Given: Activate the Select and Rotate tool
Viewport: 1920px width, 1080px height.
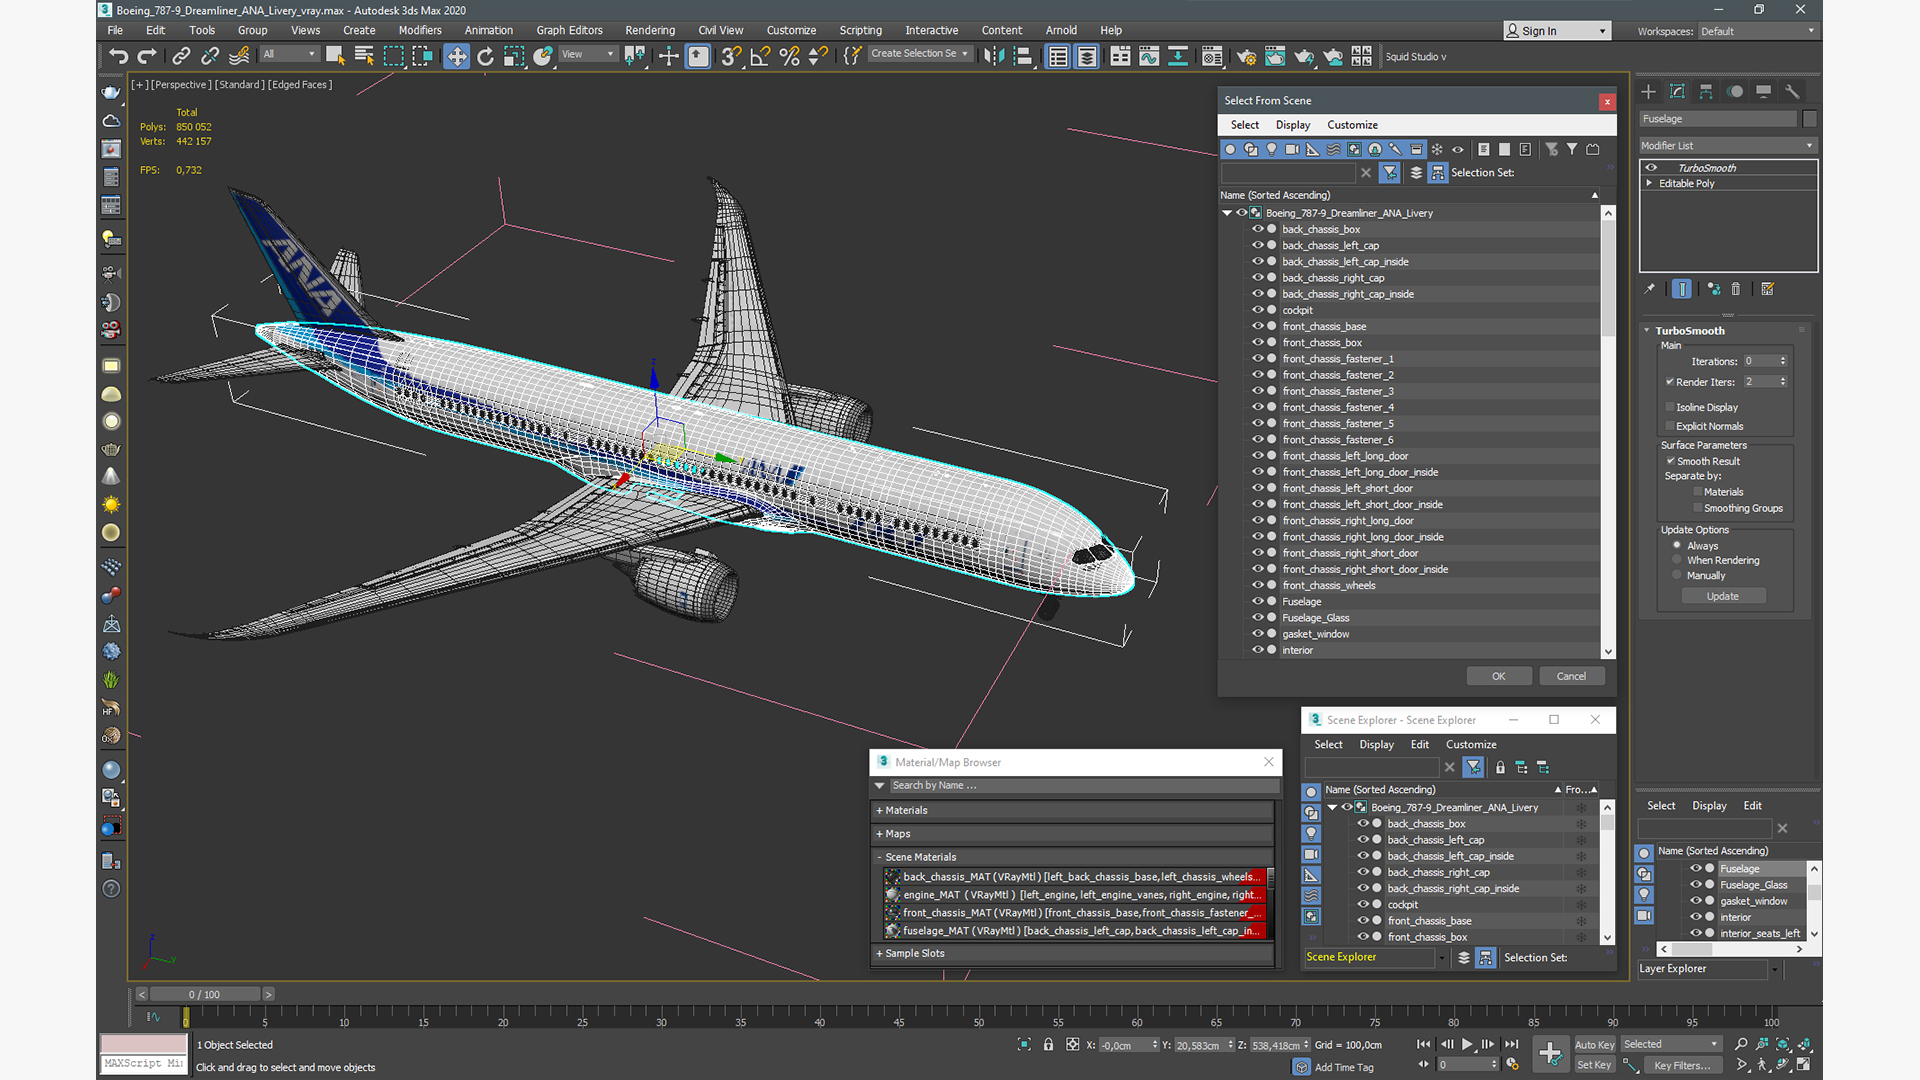Looking at the screenshot, I should pos(485,56).
